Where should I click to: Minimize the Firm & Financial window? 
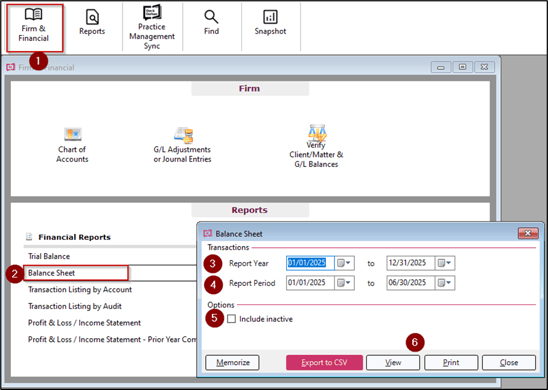tap(441, 67)
